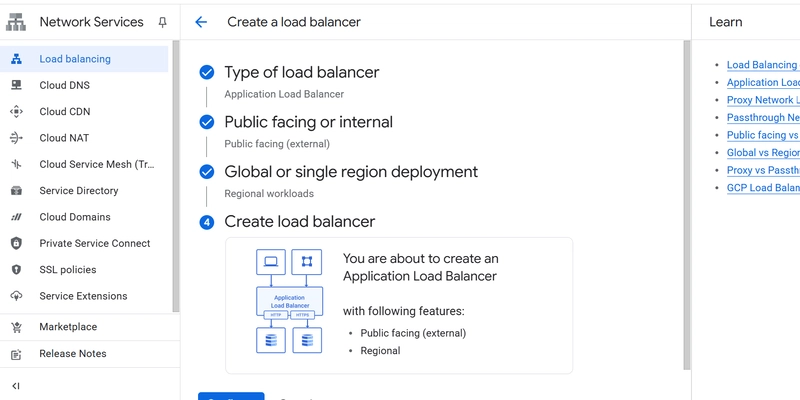Pin the Network Services menu
This screenshot has width=800, height=400.
(x=163, y=22)
